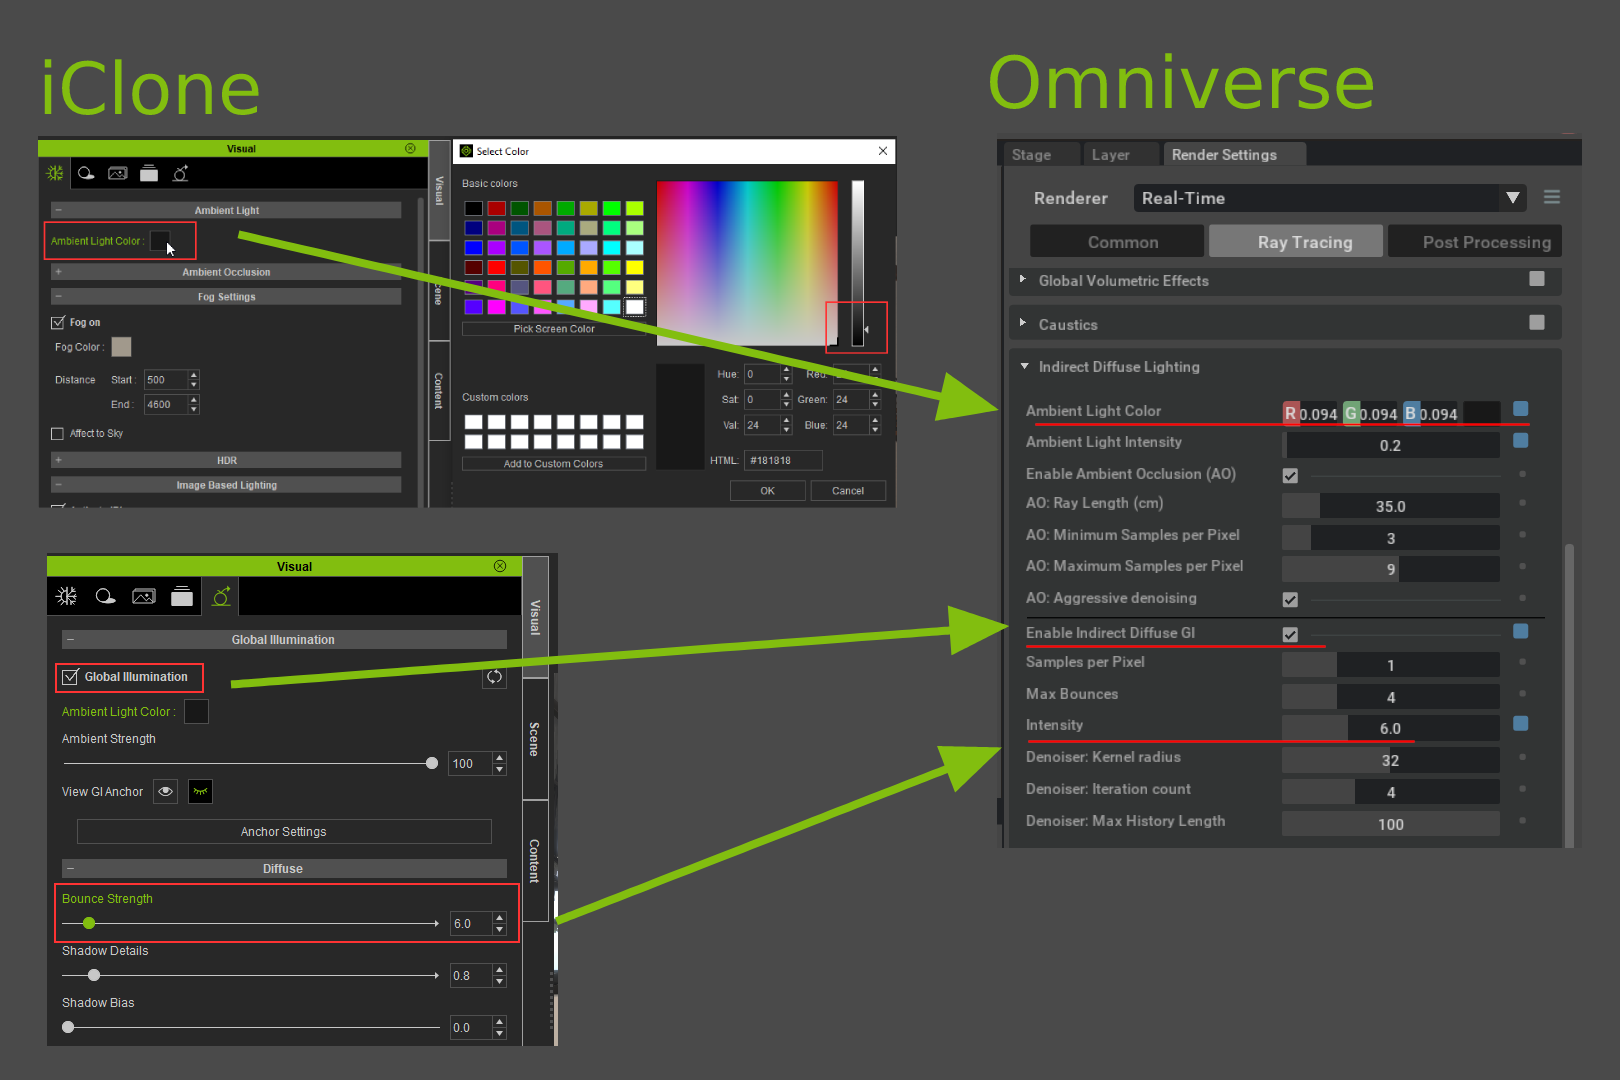Hide the GI anchor with the closed-eye icon
This screenshot has width=1620, height=1080.
click(201, 792)
